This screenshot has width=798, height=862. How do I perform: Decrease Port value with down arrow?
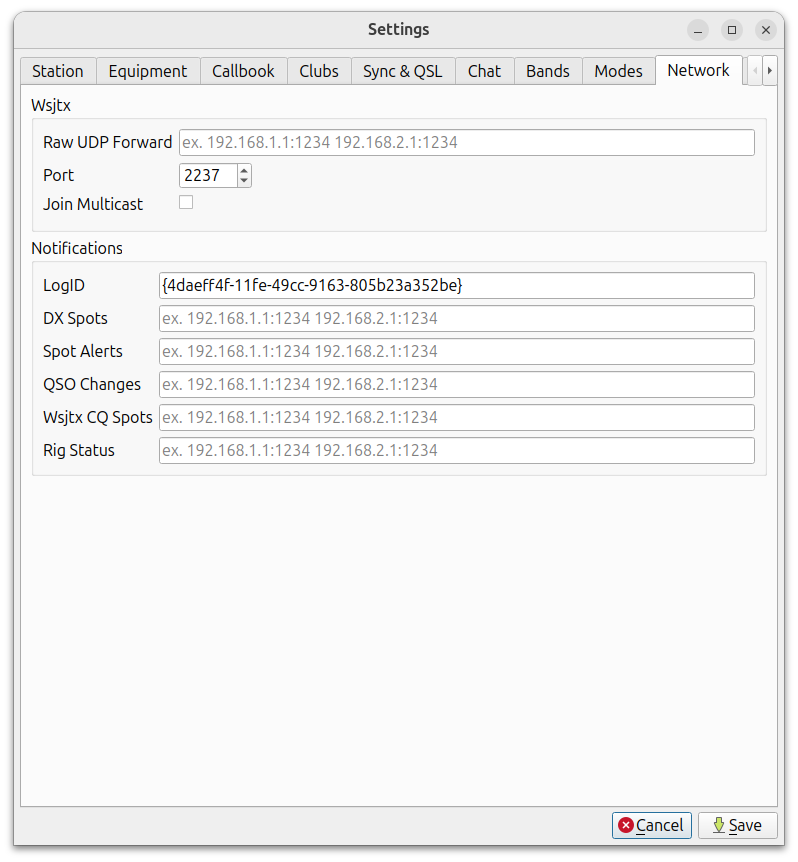(244, 181)
